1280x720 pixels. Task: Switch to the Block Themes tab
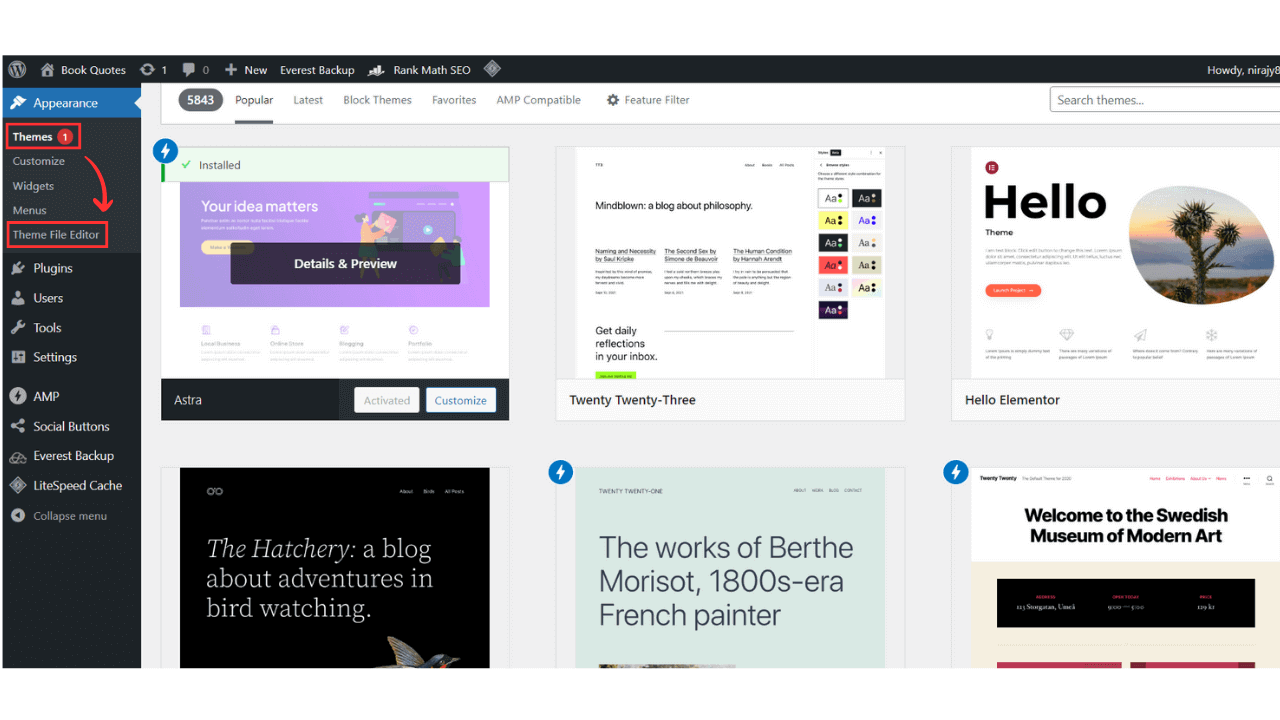tap(377, 100)
